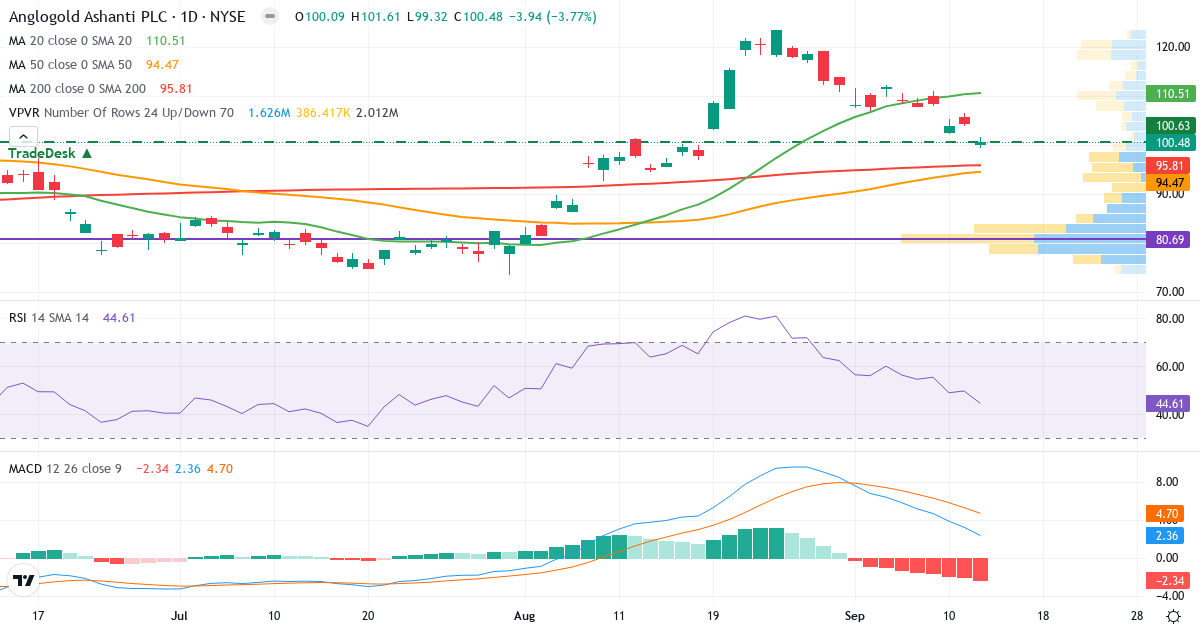Collapse the indicator legend with chevron button

point(23,136)
